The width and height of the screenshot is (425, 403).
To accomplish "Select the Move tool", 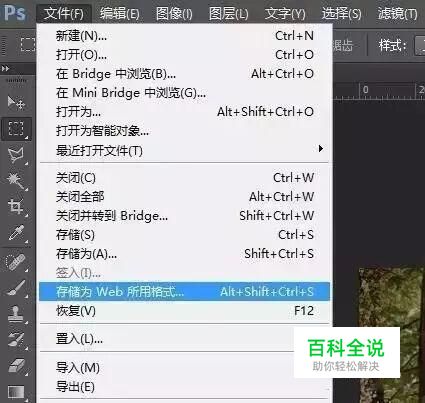I will click(16, 103).
